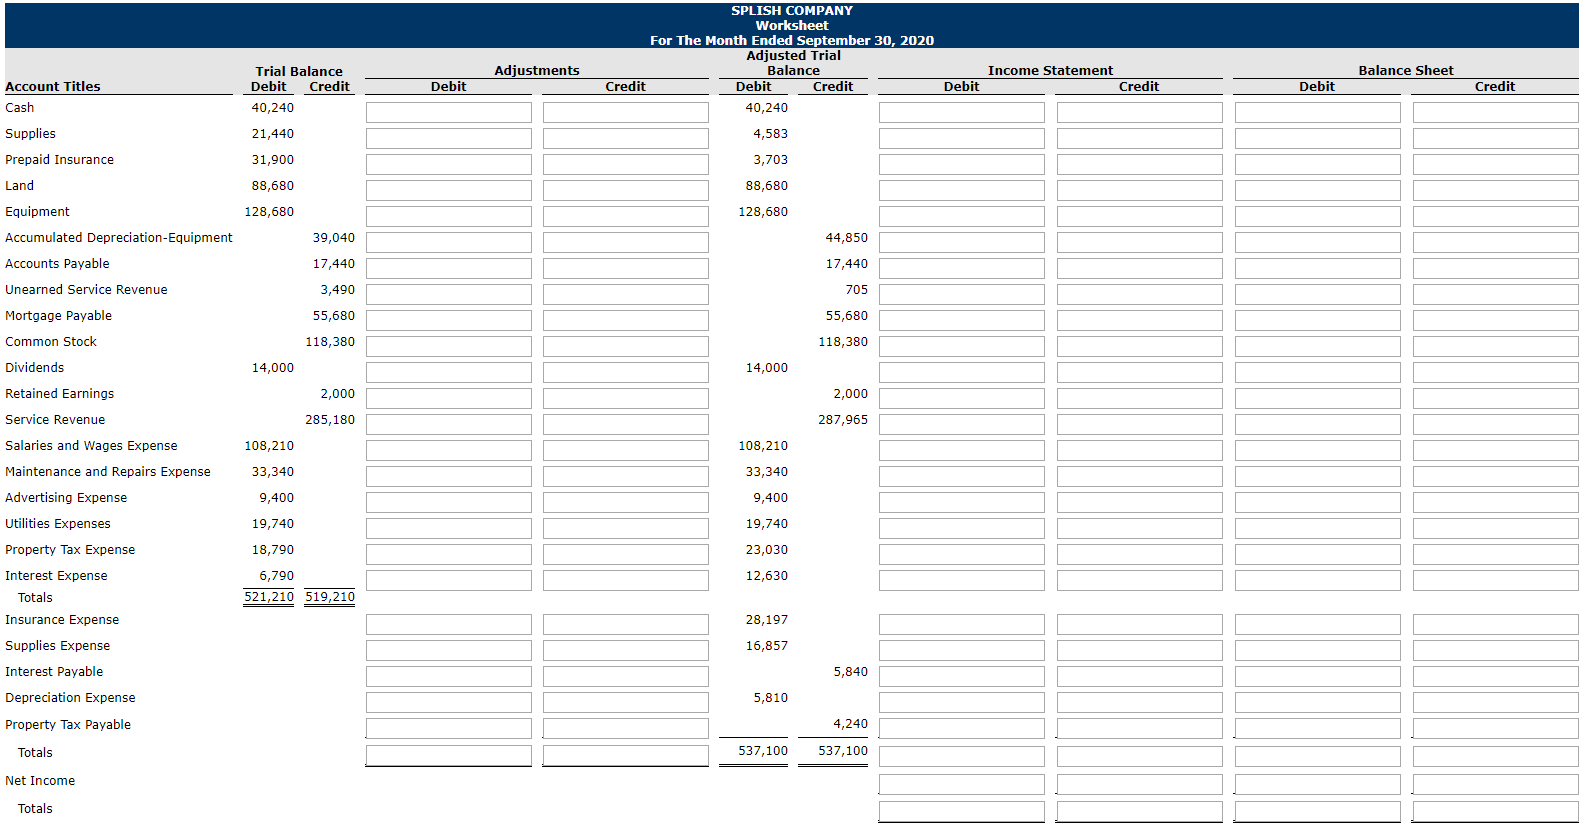Select the "Property Tax Payable" account title
The image size is (1594, 838).
point(68,725)
